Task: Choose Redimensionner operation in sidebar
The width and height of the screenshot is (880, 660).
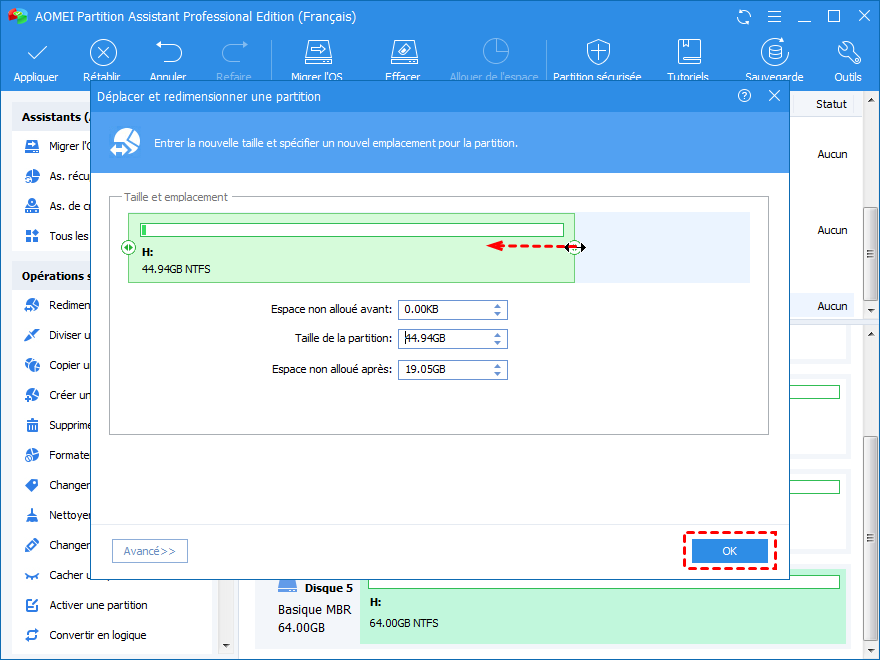Action: pyautogui.click(x=57, y=305)
